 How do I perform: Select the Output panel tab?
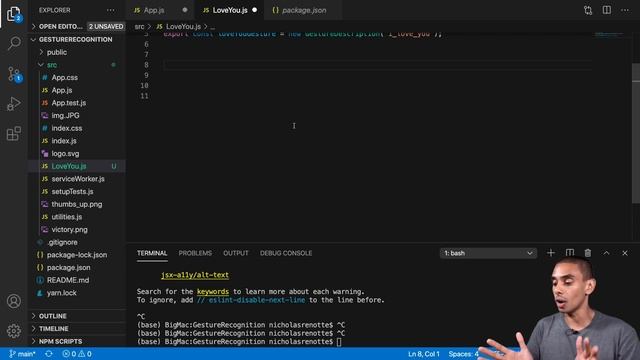pyautogui.click(x=236, y=253)
